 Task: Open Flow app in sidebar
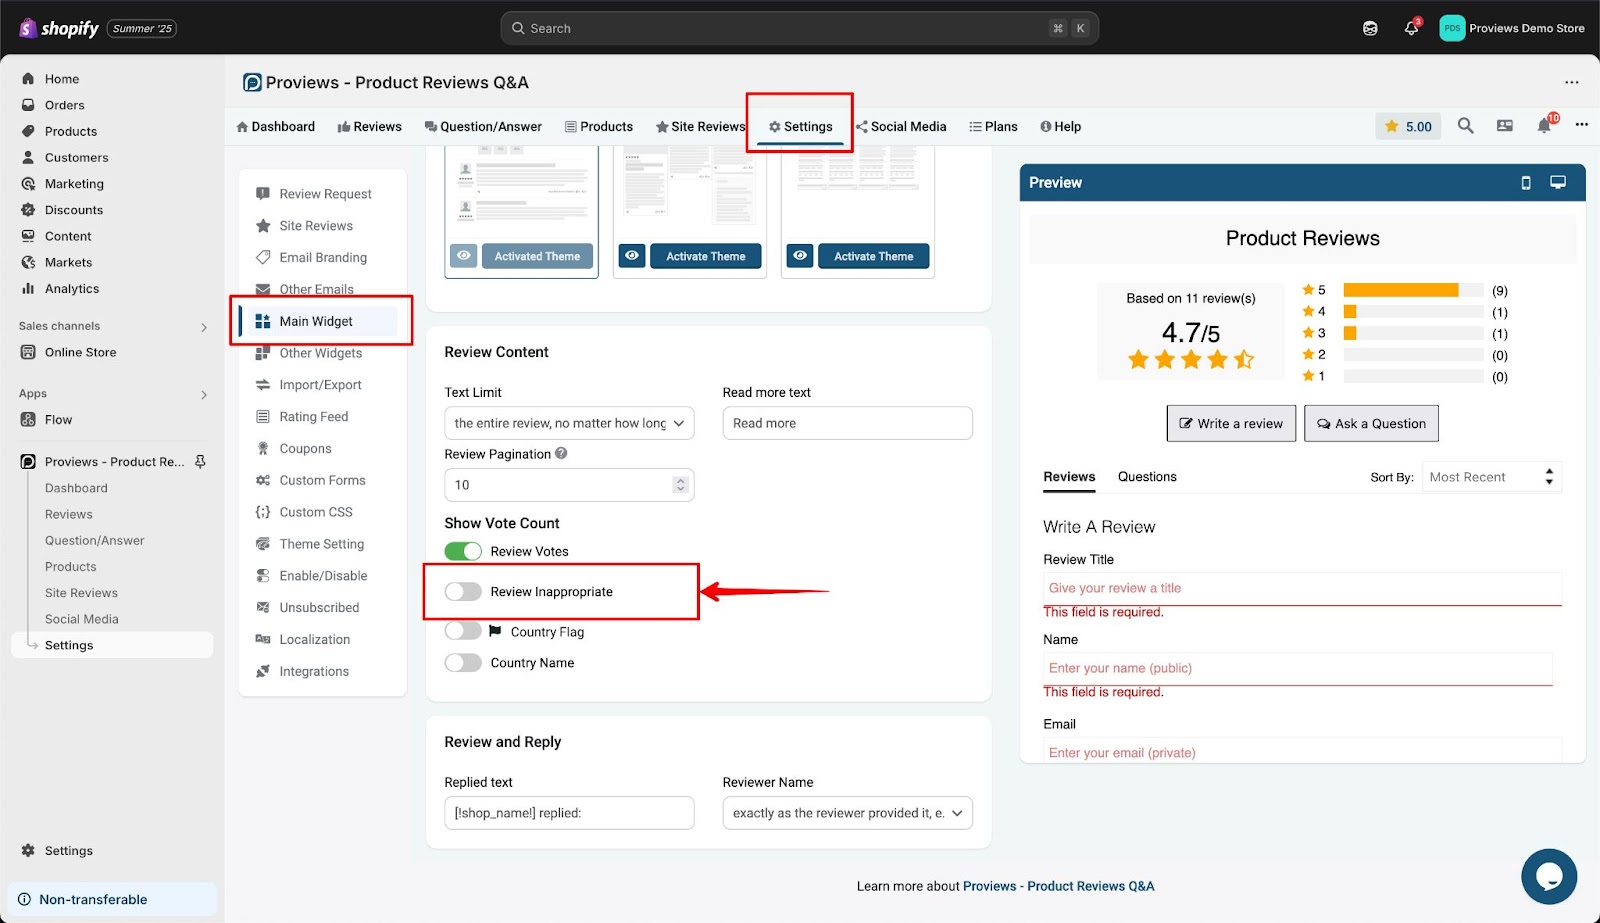(x=58, y=420)
